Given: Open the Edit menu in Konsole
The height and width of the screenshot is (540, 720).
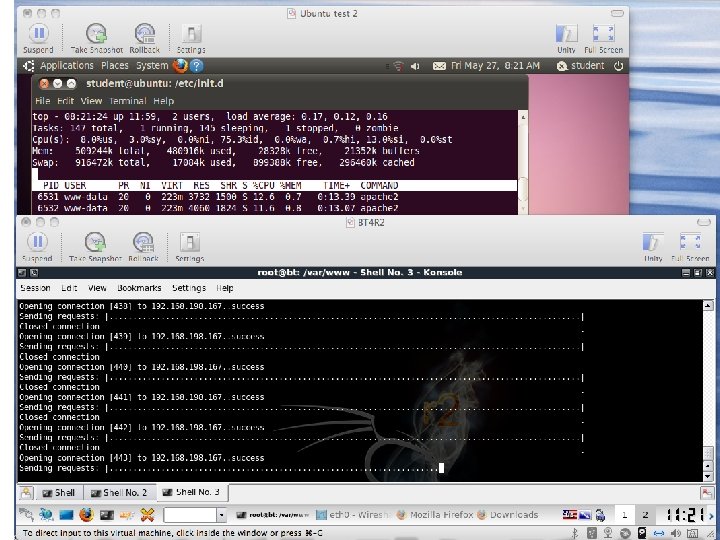Looking at the screenshot, I should pyautogui.click(x=69, y=288).
